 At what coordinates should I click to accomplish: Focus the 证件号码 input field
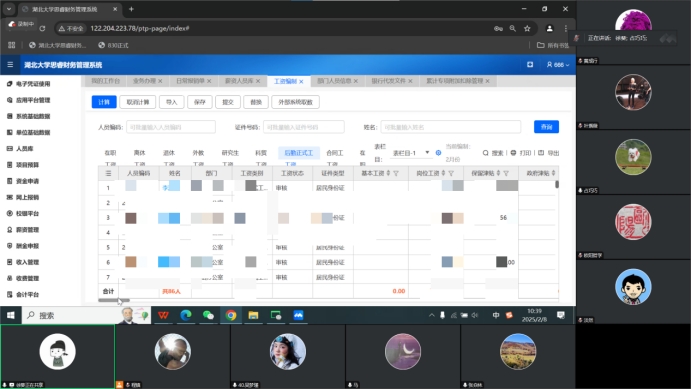point(304,127)
